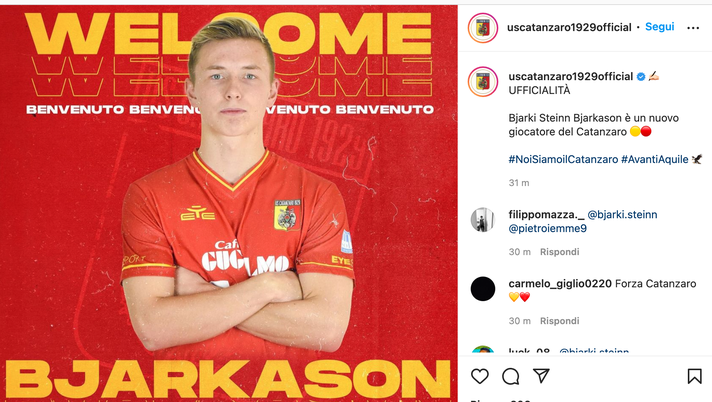
Task: Share post with the paper plane icon
Action: click(541, 376)
